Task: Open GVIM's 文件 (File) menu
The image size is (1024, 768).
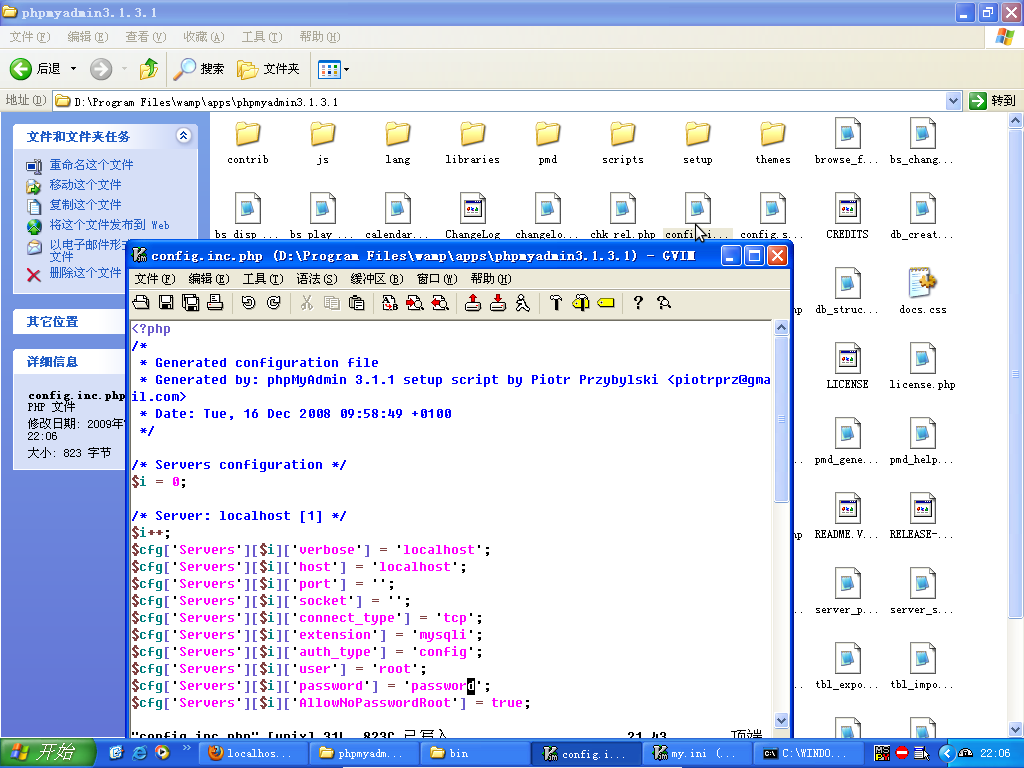Action: pos(155,279)
